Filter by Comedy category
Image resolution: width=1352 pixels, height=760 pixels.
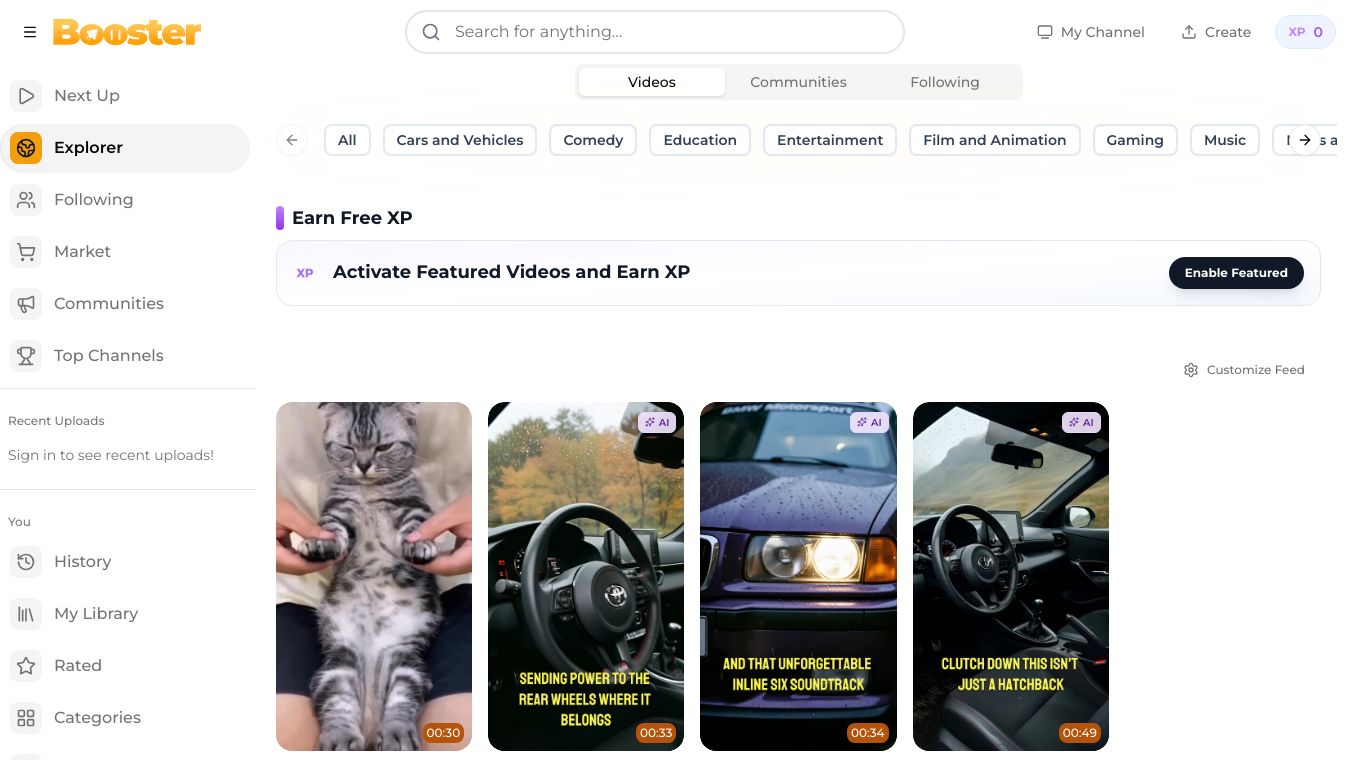click(593, 140)
